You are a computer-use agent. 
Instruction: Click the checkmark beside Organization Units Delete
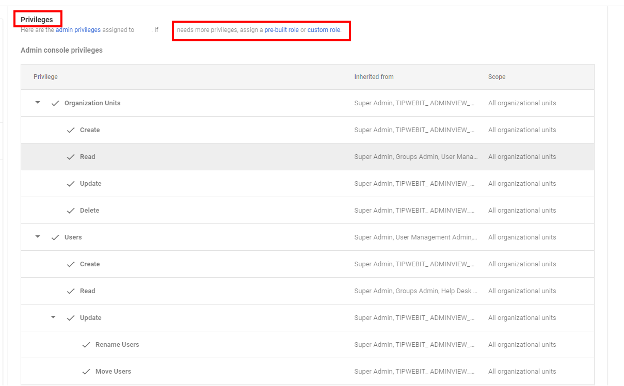70,211
